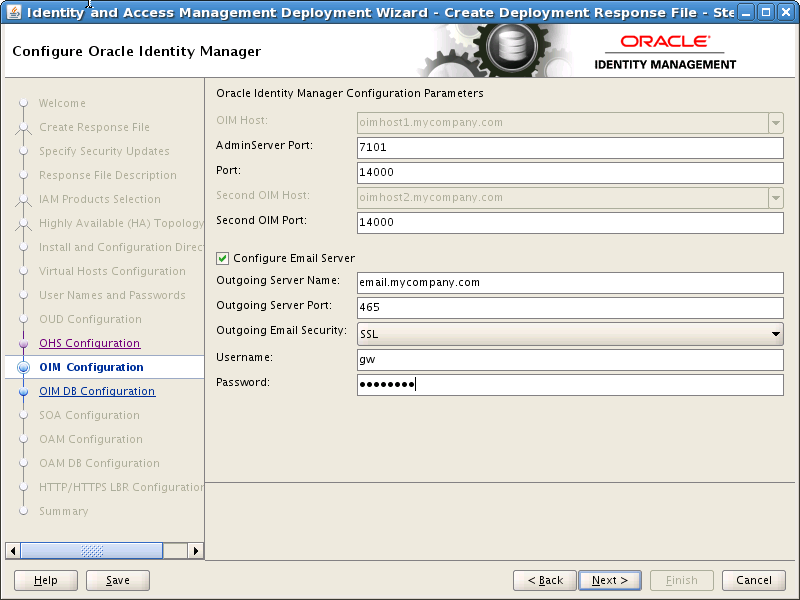Click the Create Response File branch icon
This screenshot has height=600, width=800.
pyautogui.click(x=23, y=128)
